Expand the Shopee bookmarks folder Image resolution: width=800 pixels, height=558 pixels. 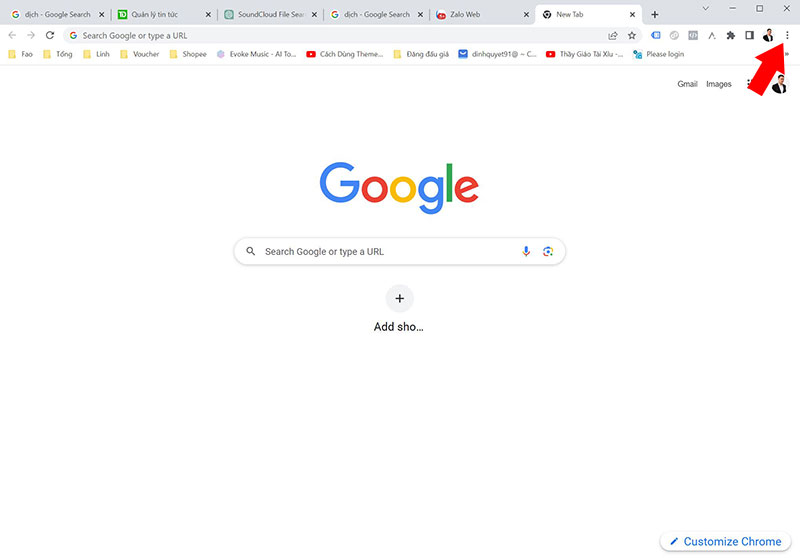pyautogui.click(x=188, y=54)
